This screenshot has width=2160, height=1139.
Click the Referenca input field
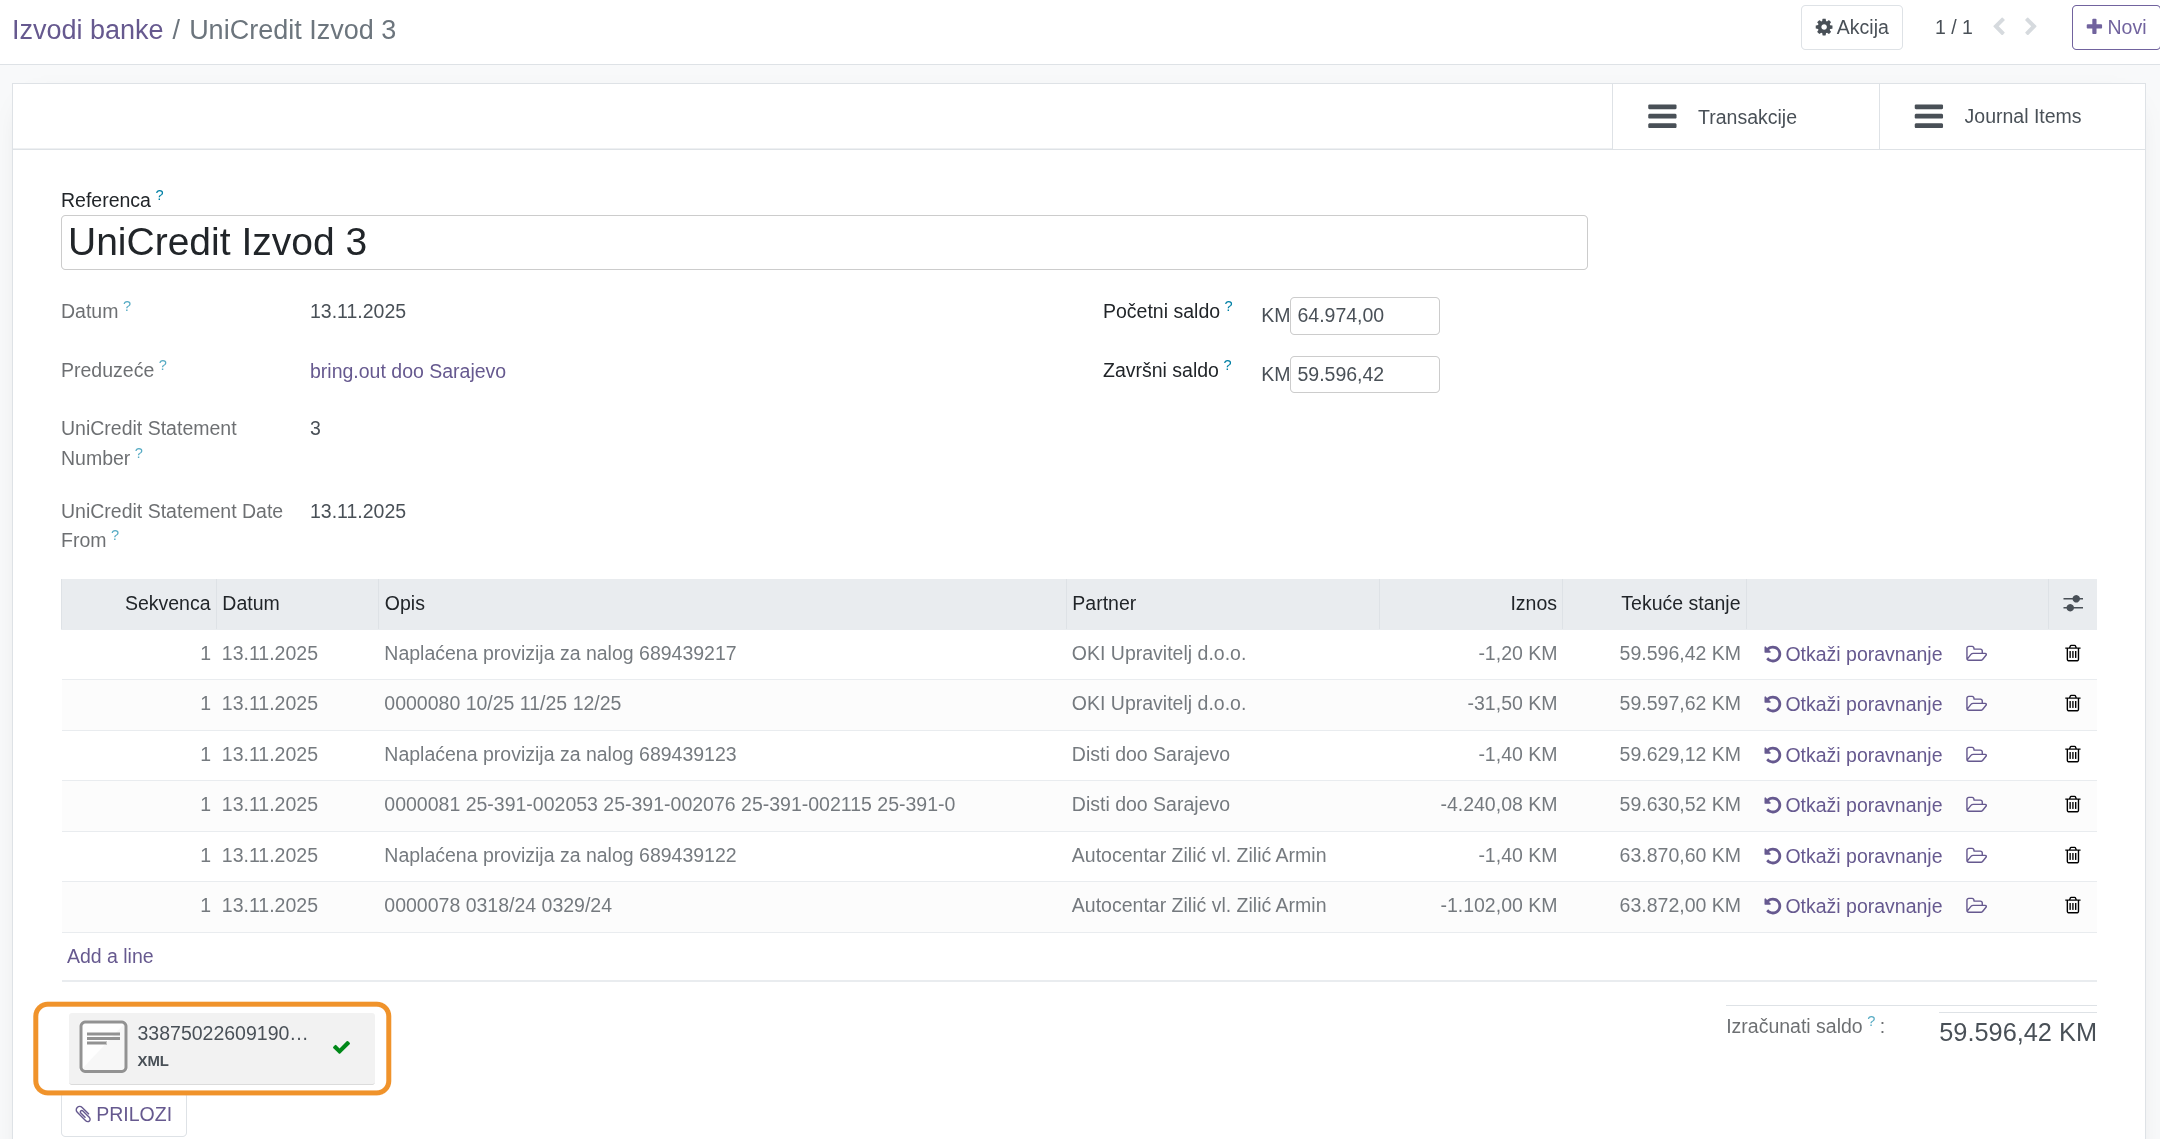[823, 242]
